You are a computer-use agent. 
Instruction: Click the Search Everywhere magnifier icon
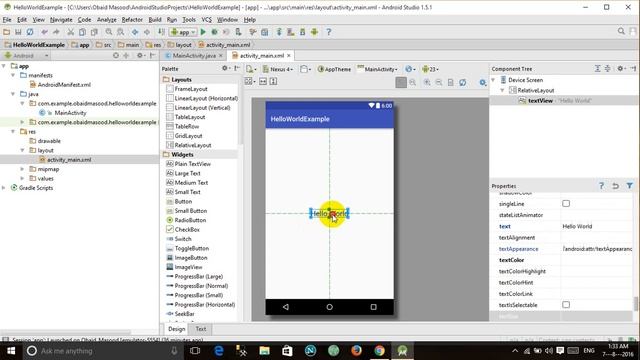pos(621,31)
